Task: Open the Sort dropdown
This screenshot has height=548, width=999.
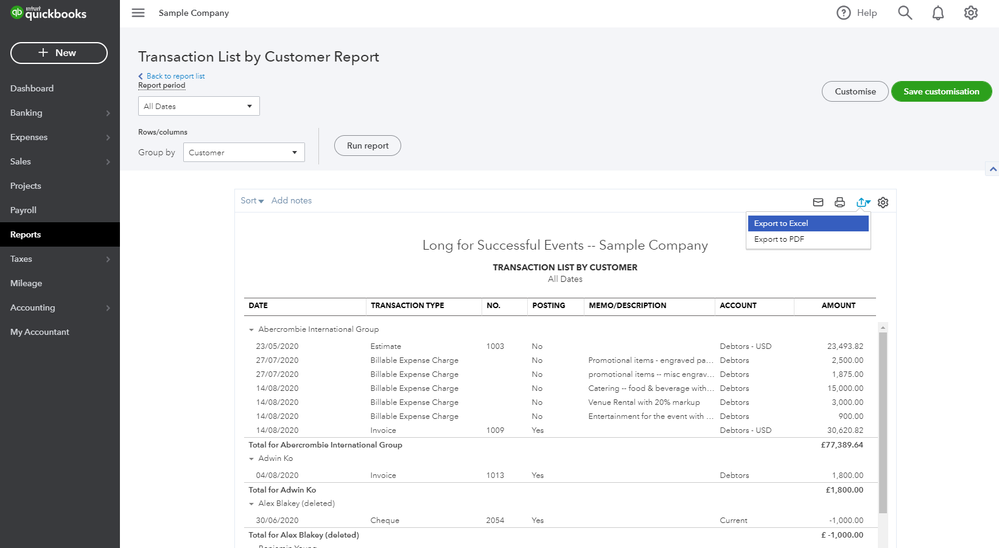Action: pyautogui.click(x=252, y=201)
